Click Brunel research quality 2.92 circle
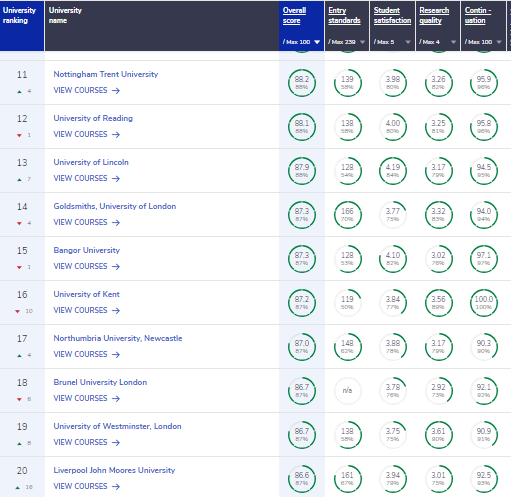Viewport: 511px width, 497px height. [x=438, y=391]
